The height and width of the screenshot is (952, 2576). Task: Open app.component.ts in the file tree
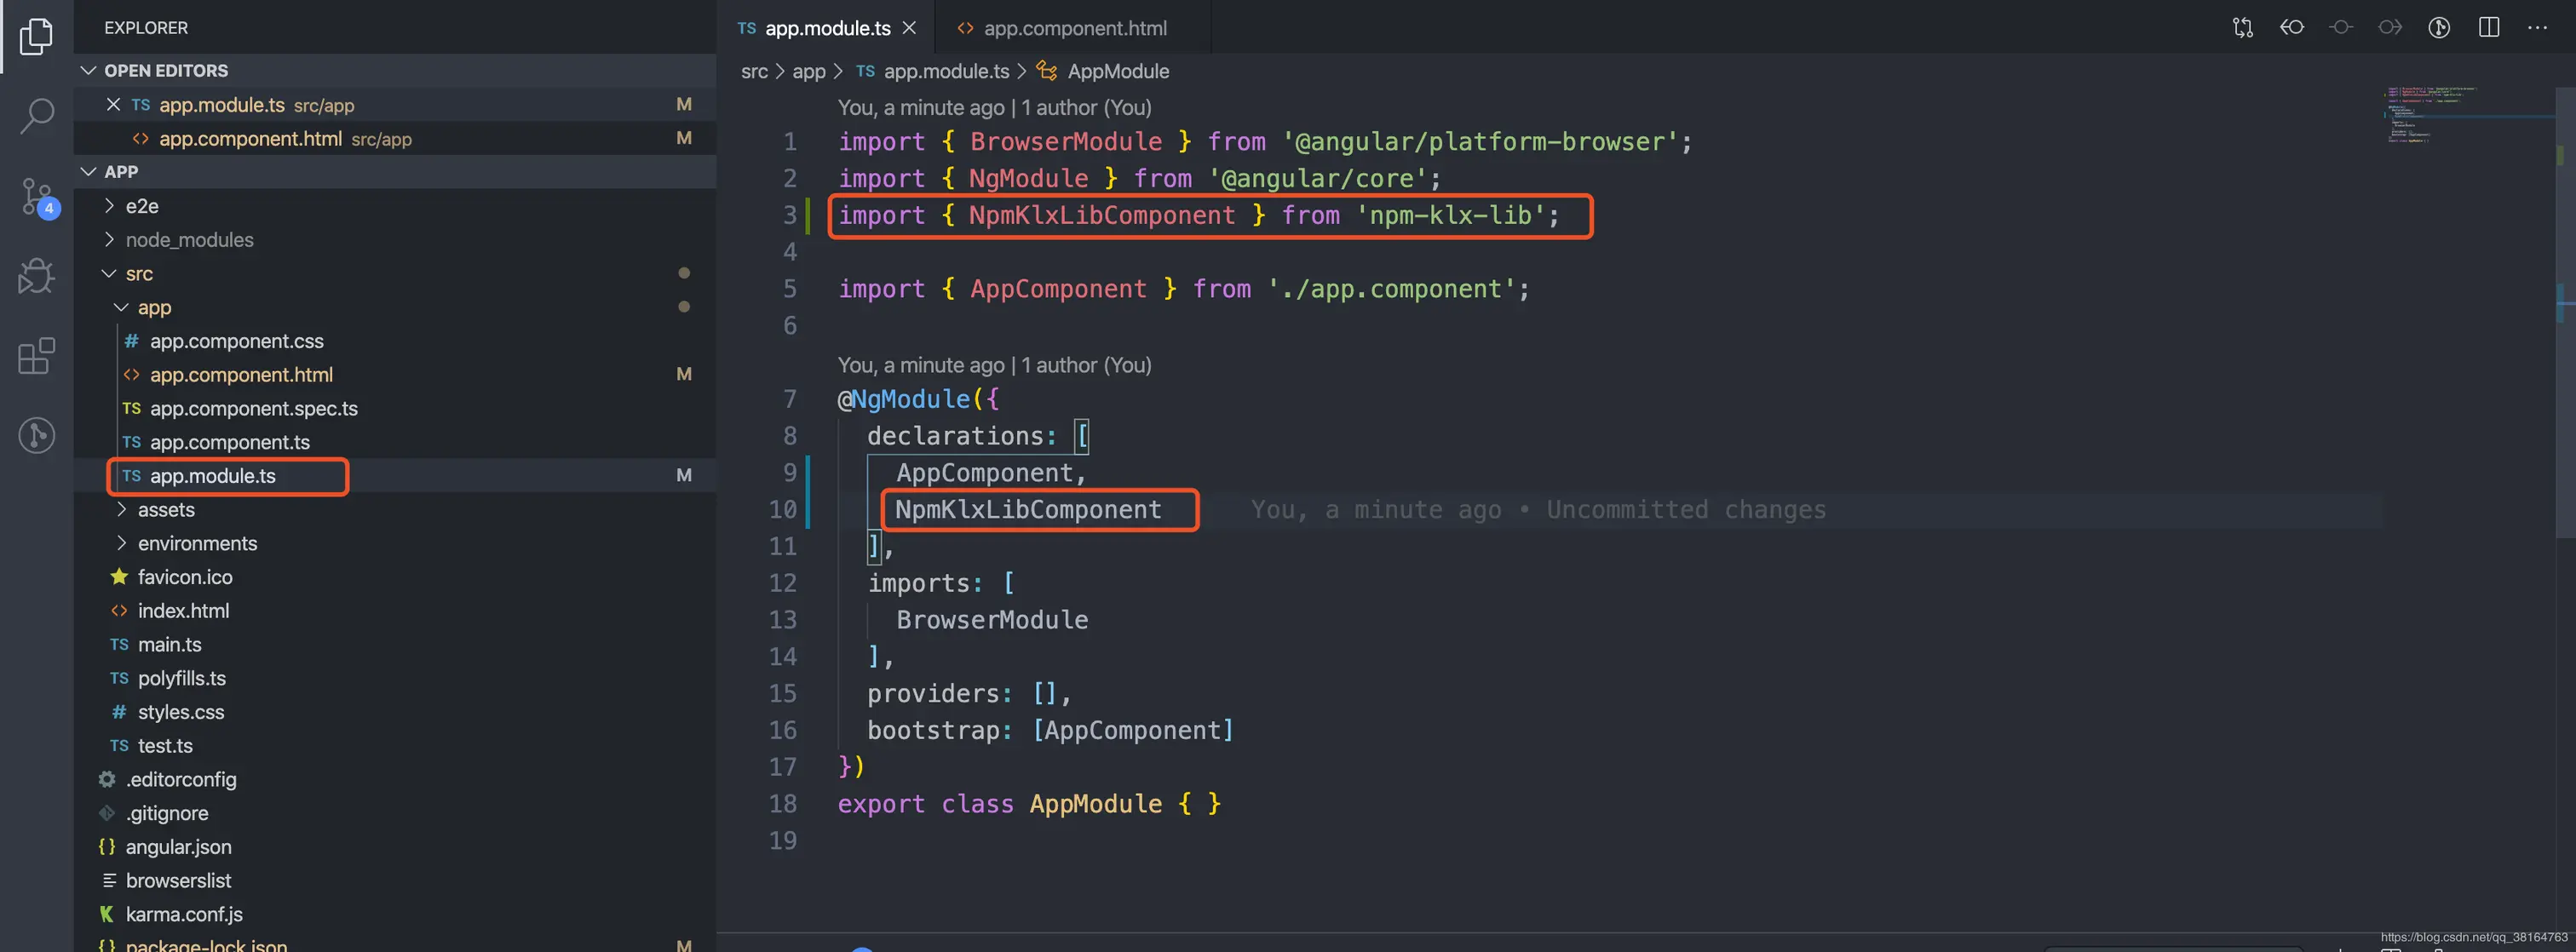tap(229, 442)
